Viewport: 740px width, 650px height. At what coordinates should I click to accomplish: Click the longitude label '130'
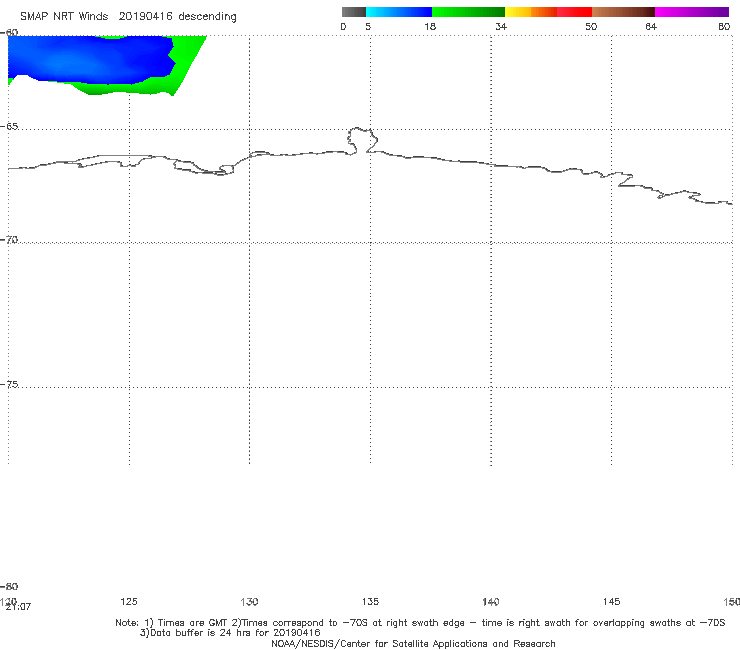tap(249, 602)
